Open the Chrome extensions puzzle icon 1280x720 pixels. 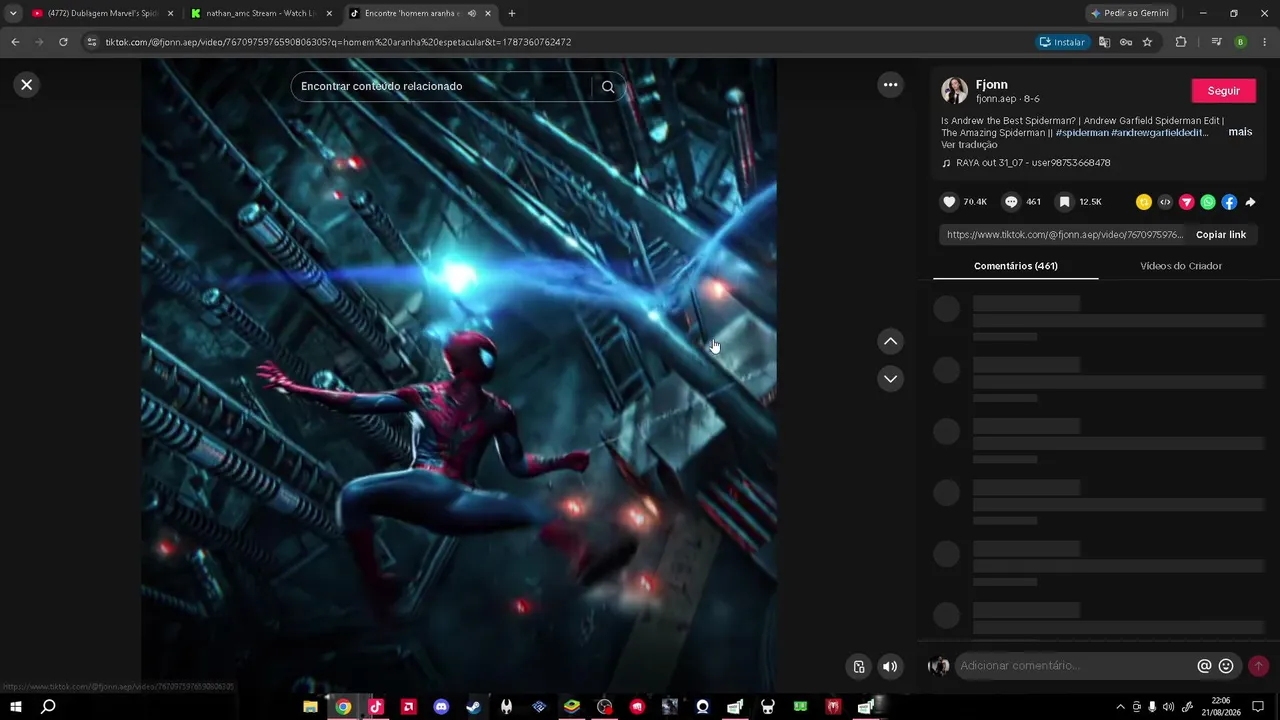(x=1181, y=42)
